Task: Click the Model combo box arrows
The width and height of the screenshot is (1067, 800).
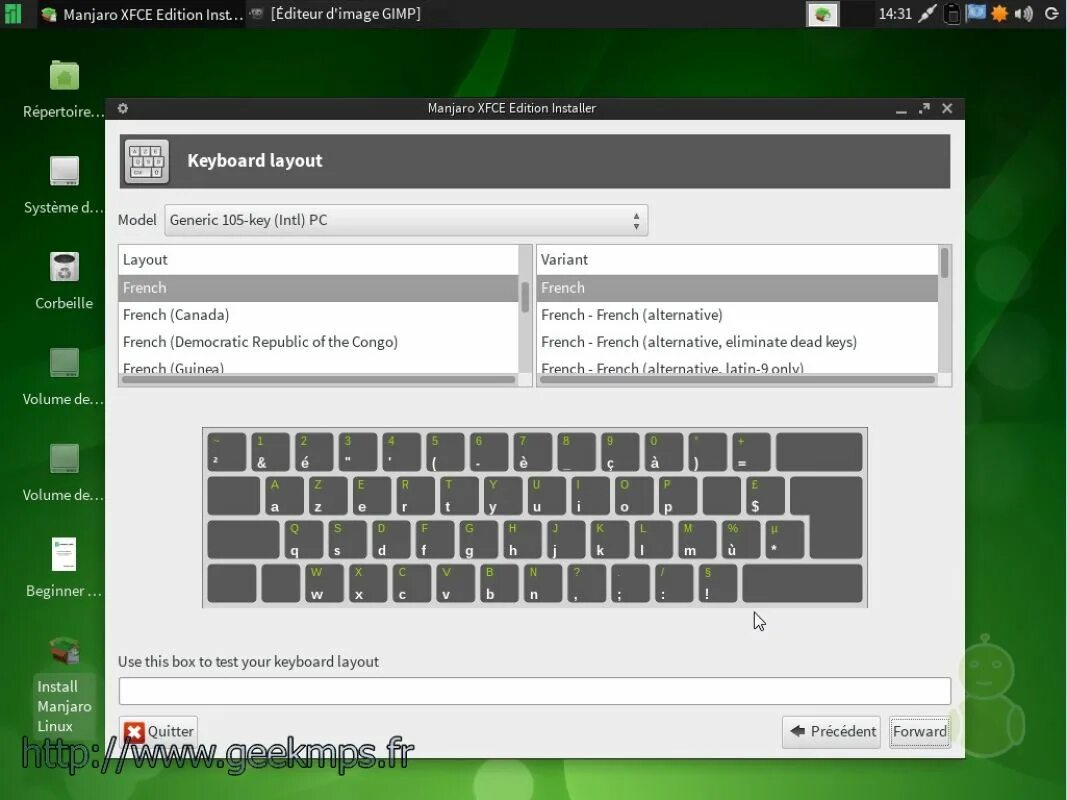Action: click(x=636, y=220)
